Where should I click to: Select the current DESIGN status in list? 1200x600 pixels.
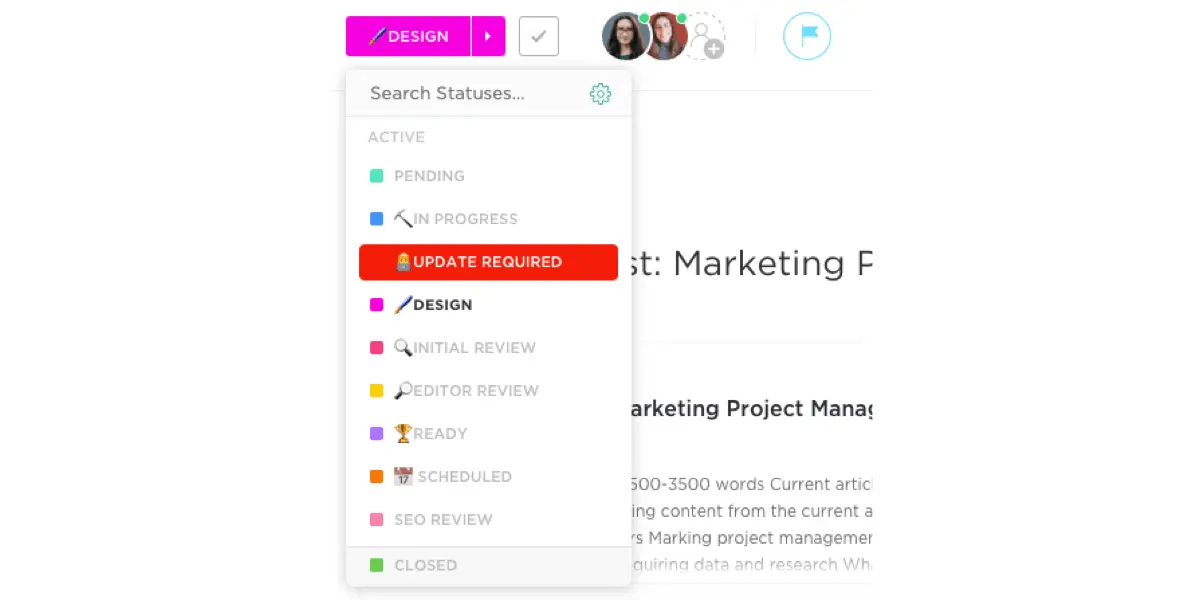pyautogui.click(x=442, y=305)
